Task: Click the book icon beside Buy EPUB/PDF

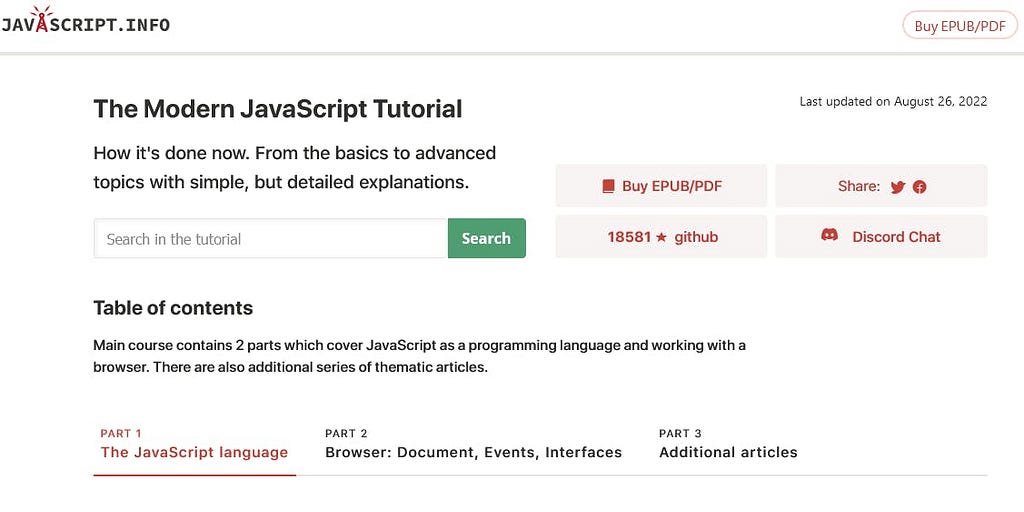Action: tap(609, 187)
